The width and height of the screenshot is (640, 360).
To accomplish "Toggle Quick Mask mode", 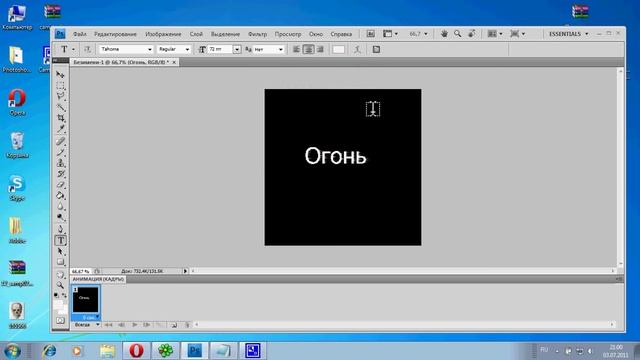I will (x=60, y=321).
